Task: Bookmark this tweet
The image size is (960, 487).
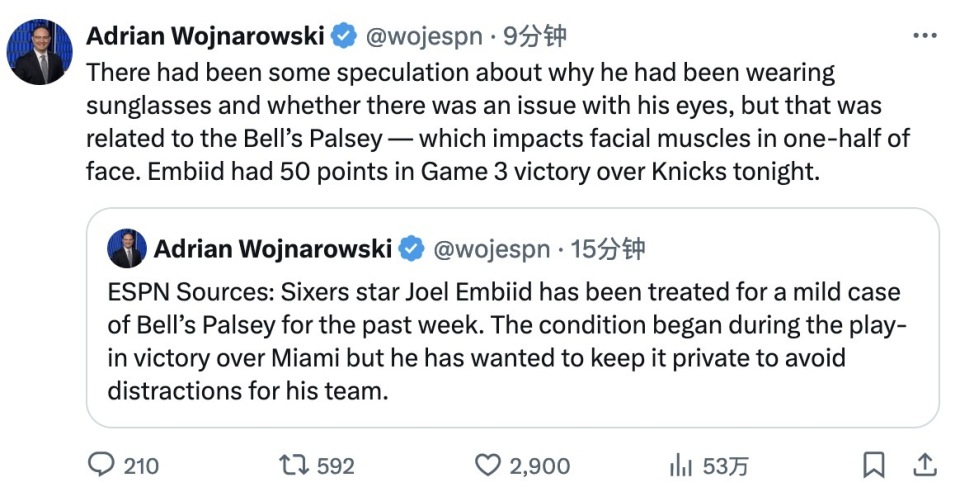Action: coord(874,465)
